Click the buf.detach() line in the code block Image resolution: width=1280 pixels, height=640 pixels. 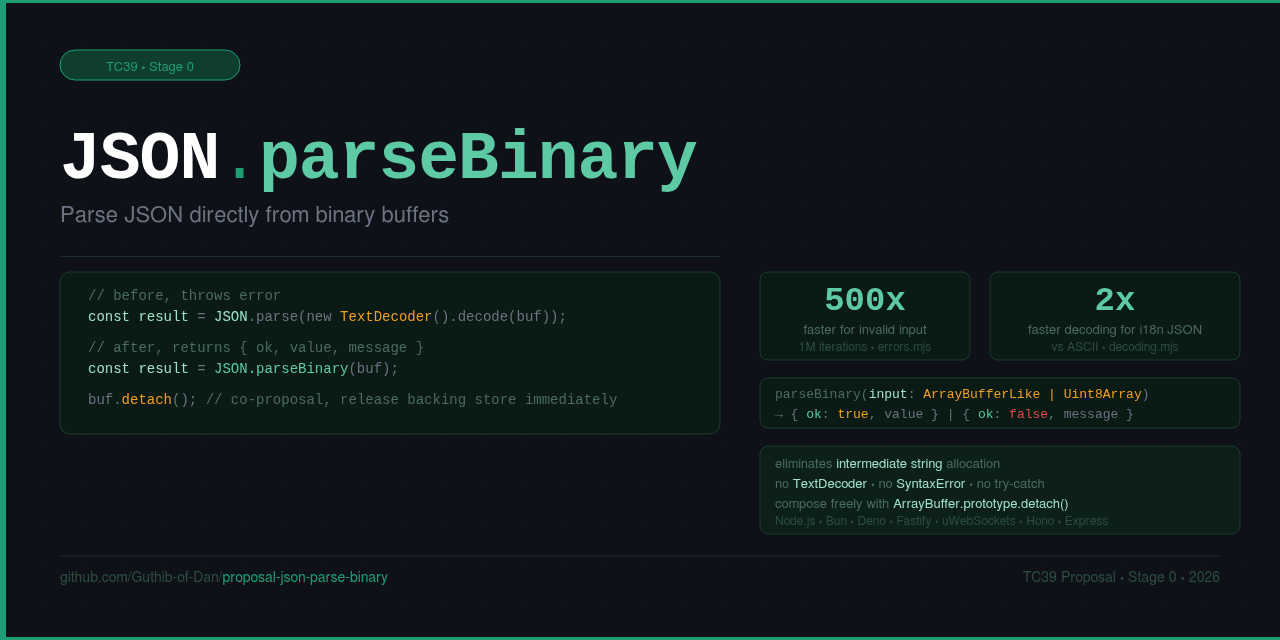tap(143, 399)
